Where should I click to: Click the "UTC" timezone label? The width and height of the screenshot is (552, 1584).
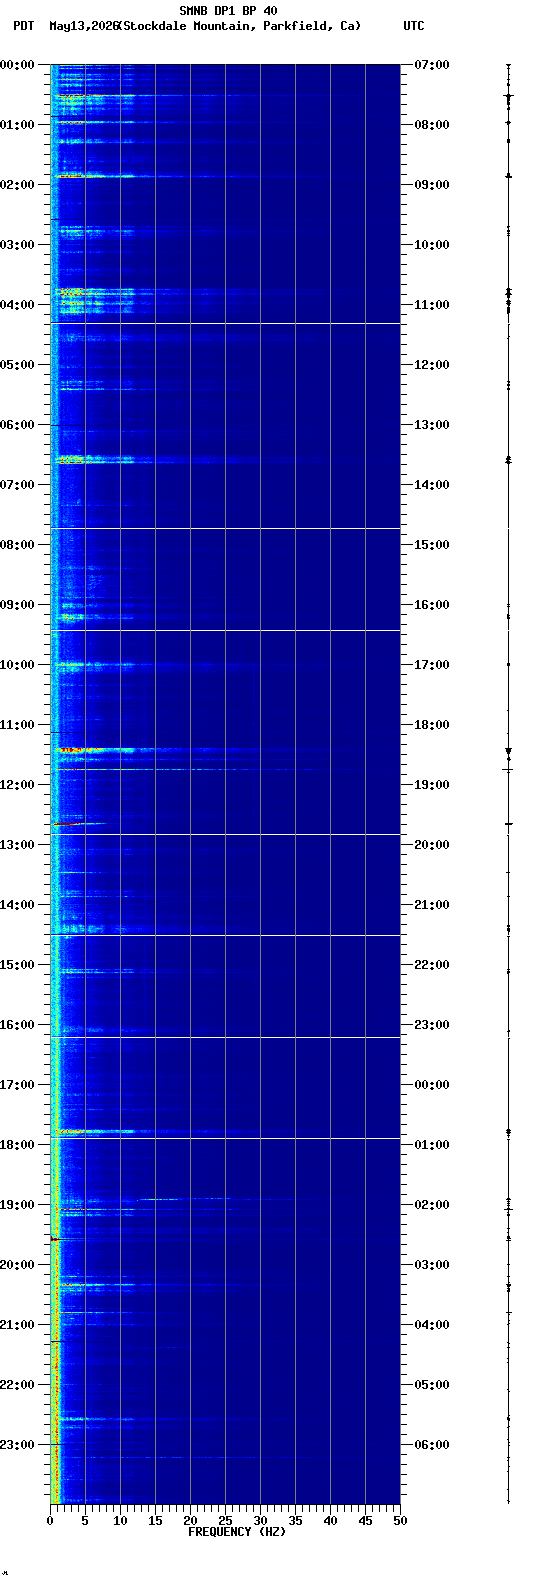pos(414,26)
